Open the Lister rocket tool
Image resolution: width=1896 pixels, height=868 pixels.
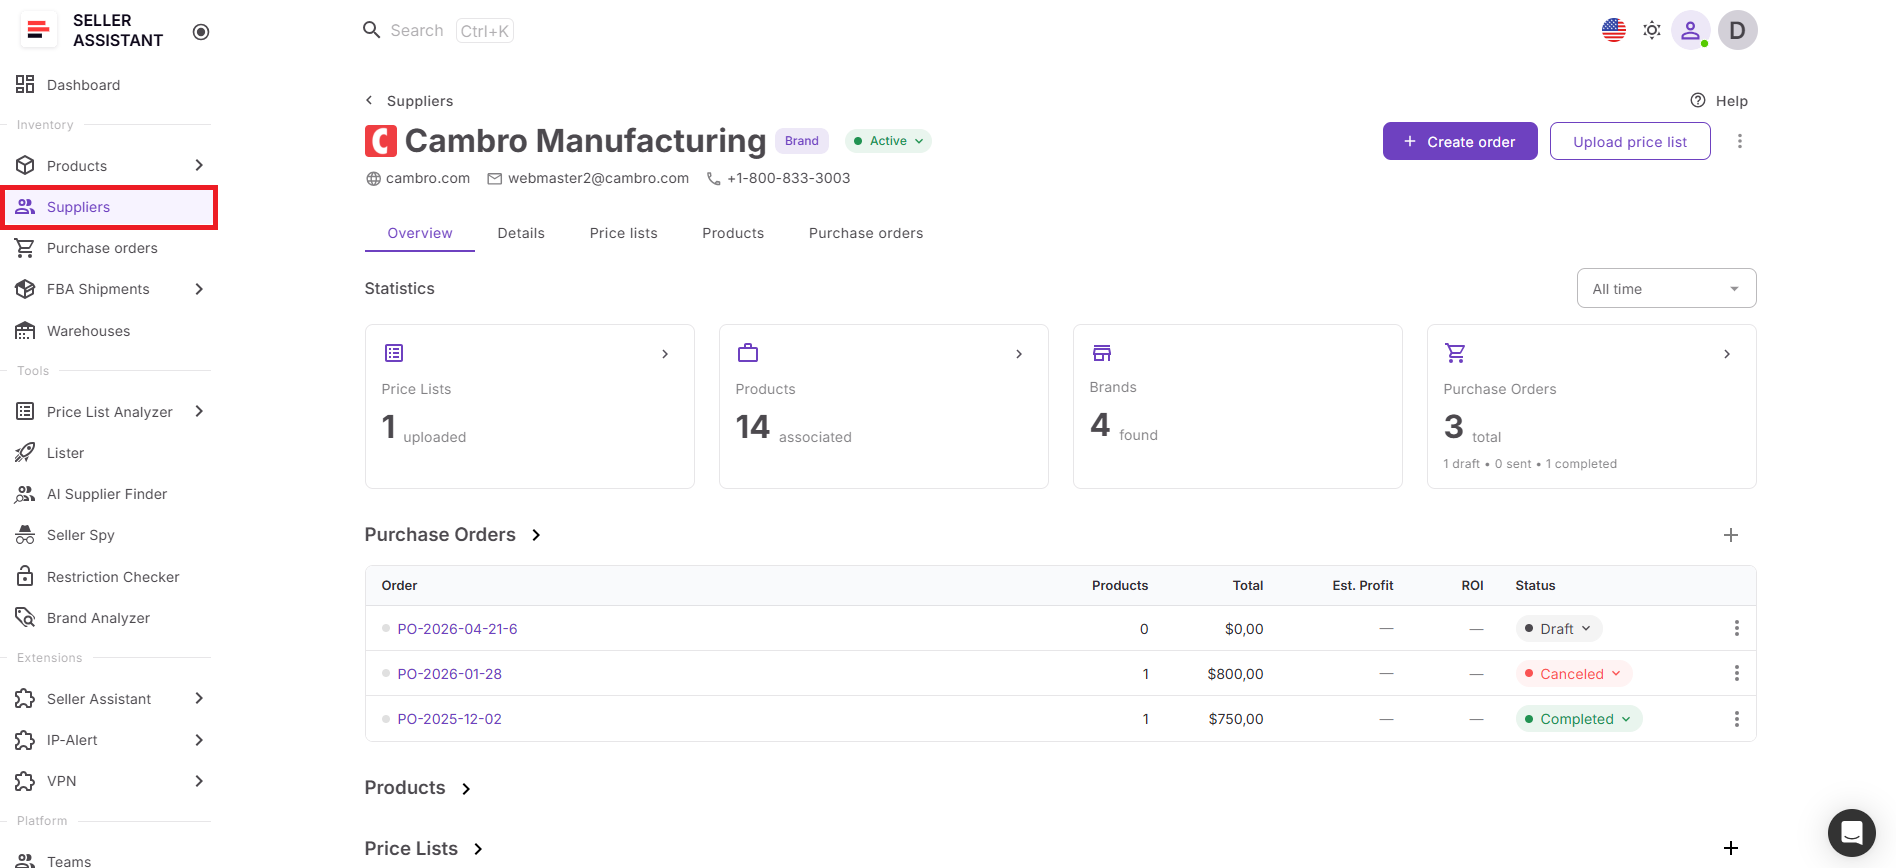pyautogui.click(x=65, y=453)
